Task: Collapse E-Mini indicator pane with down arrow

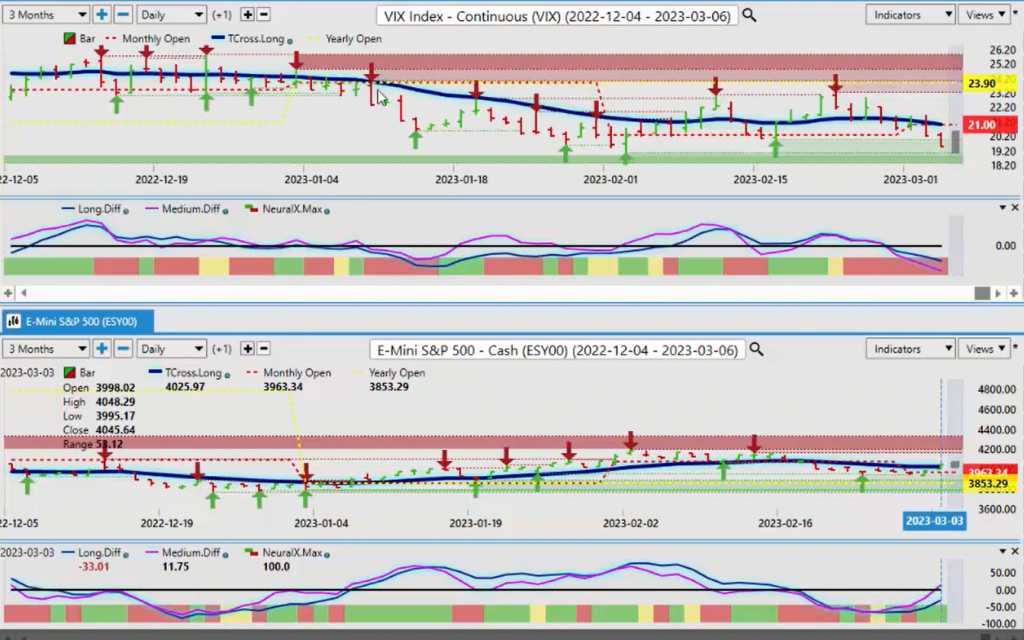Action: (1002, 551)
